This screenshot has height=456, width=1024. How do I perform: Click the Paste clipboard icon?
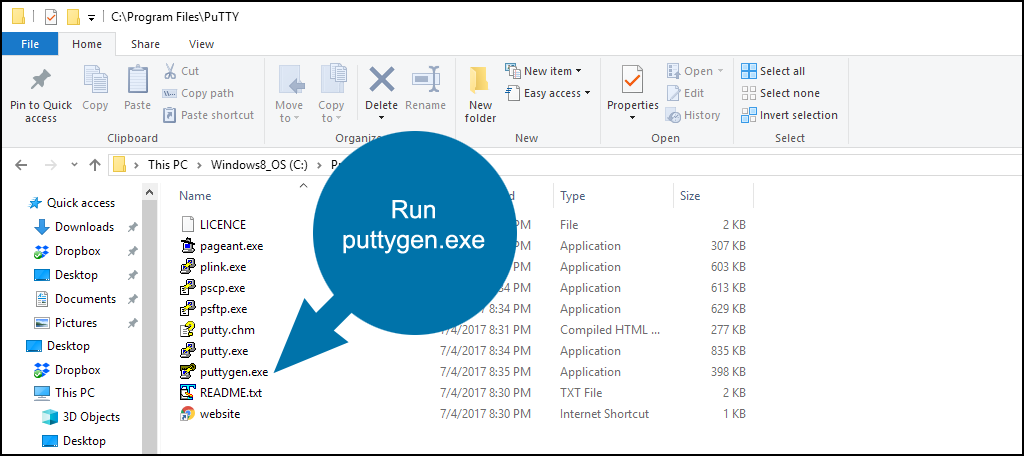click(x=137, y=81)
